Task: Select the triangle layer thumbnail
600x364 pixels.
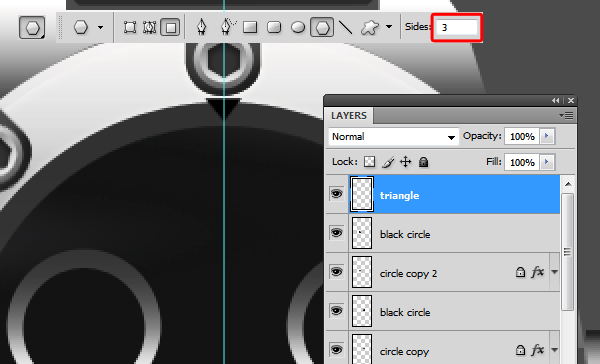Action: point(362,194)
